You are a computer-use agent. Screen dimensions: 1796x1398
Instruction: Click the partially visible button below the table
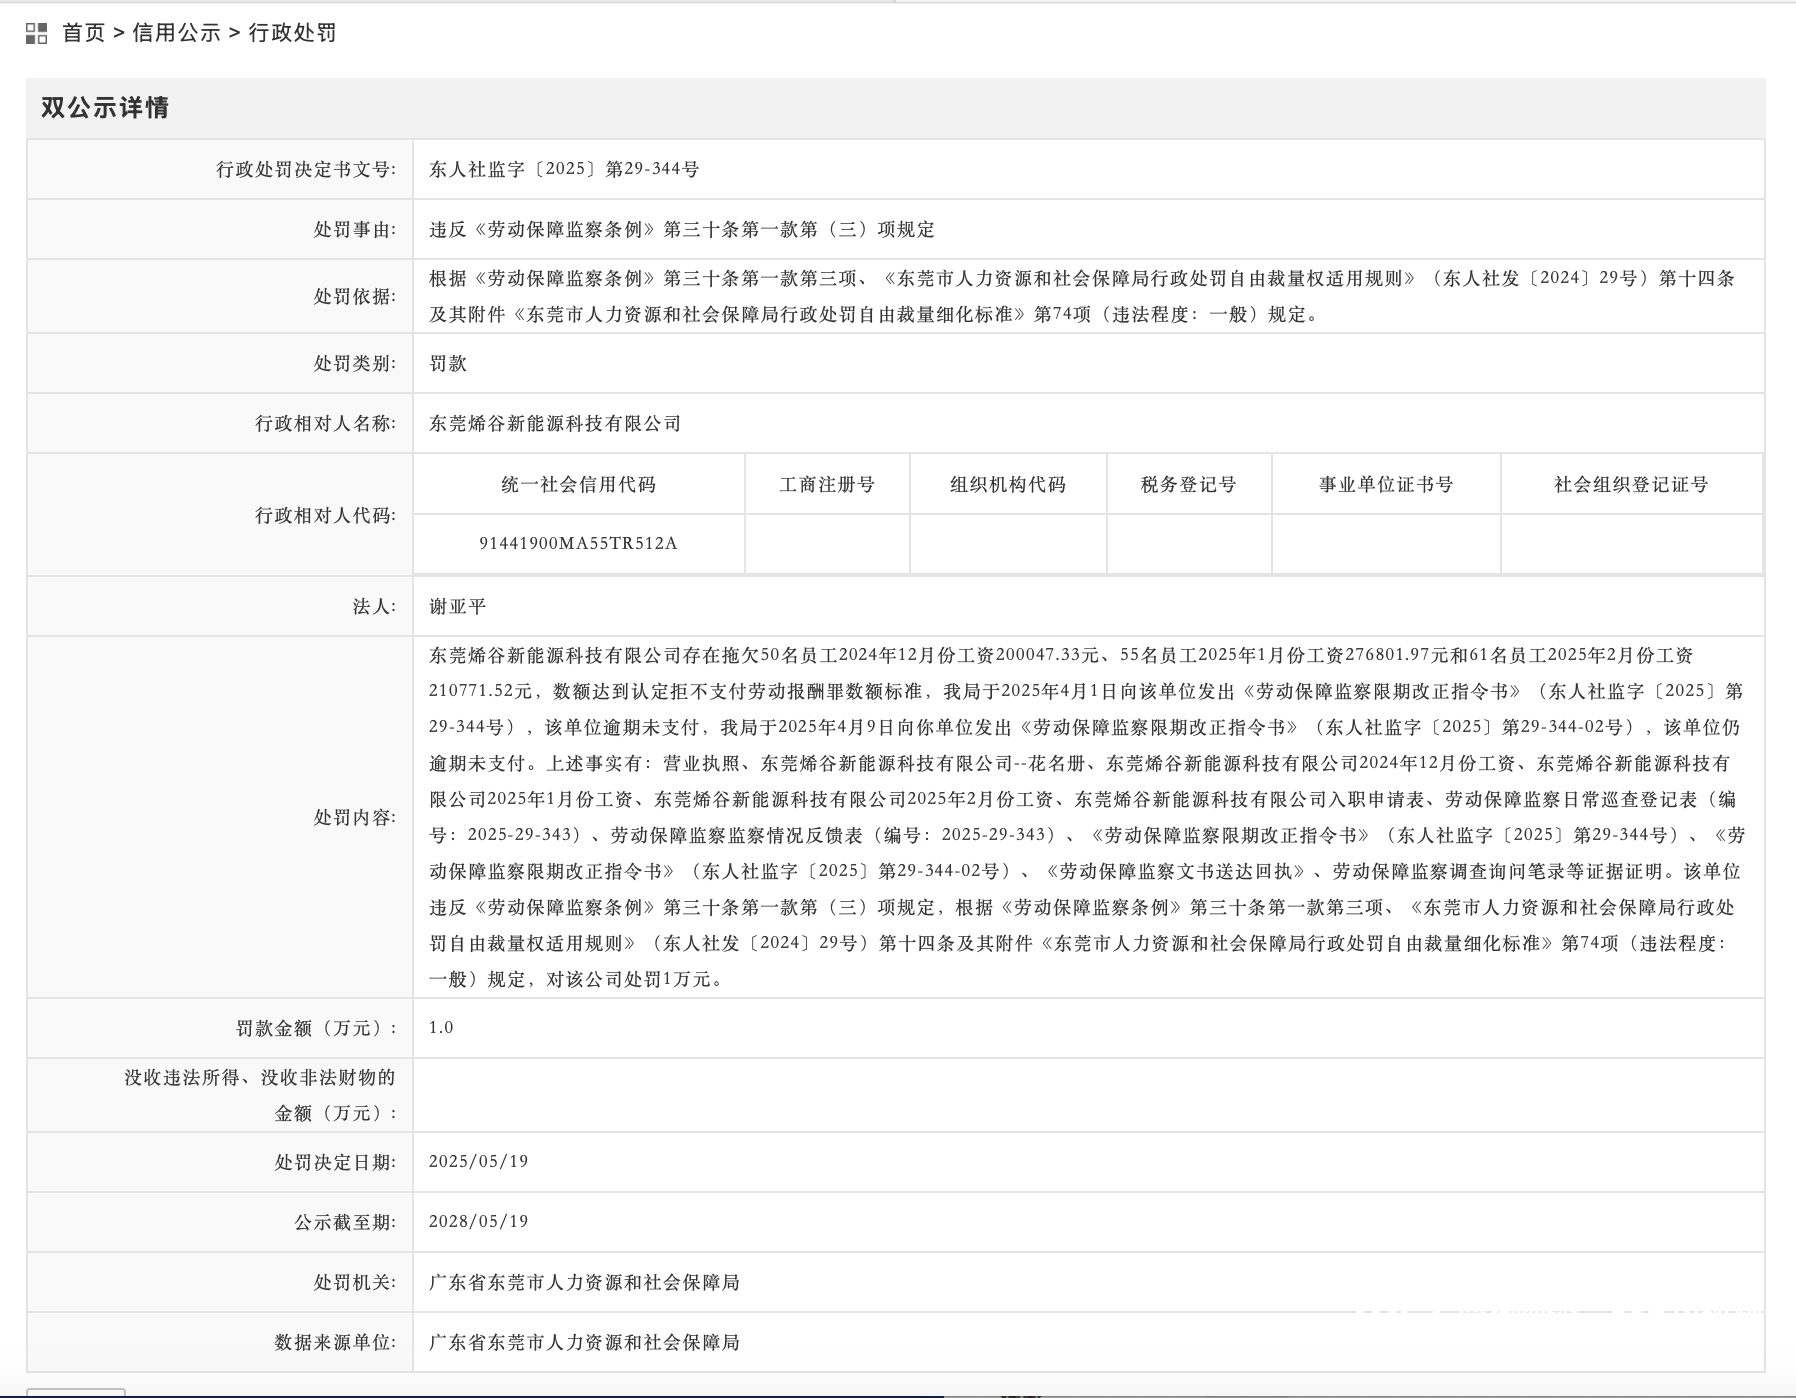[x=76, y=1392]
